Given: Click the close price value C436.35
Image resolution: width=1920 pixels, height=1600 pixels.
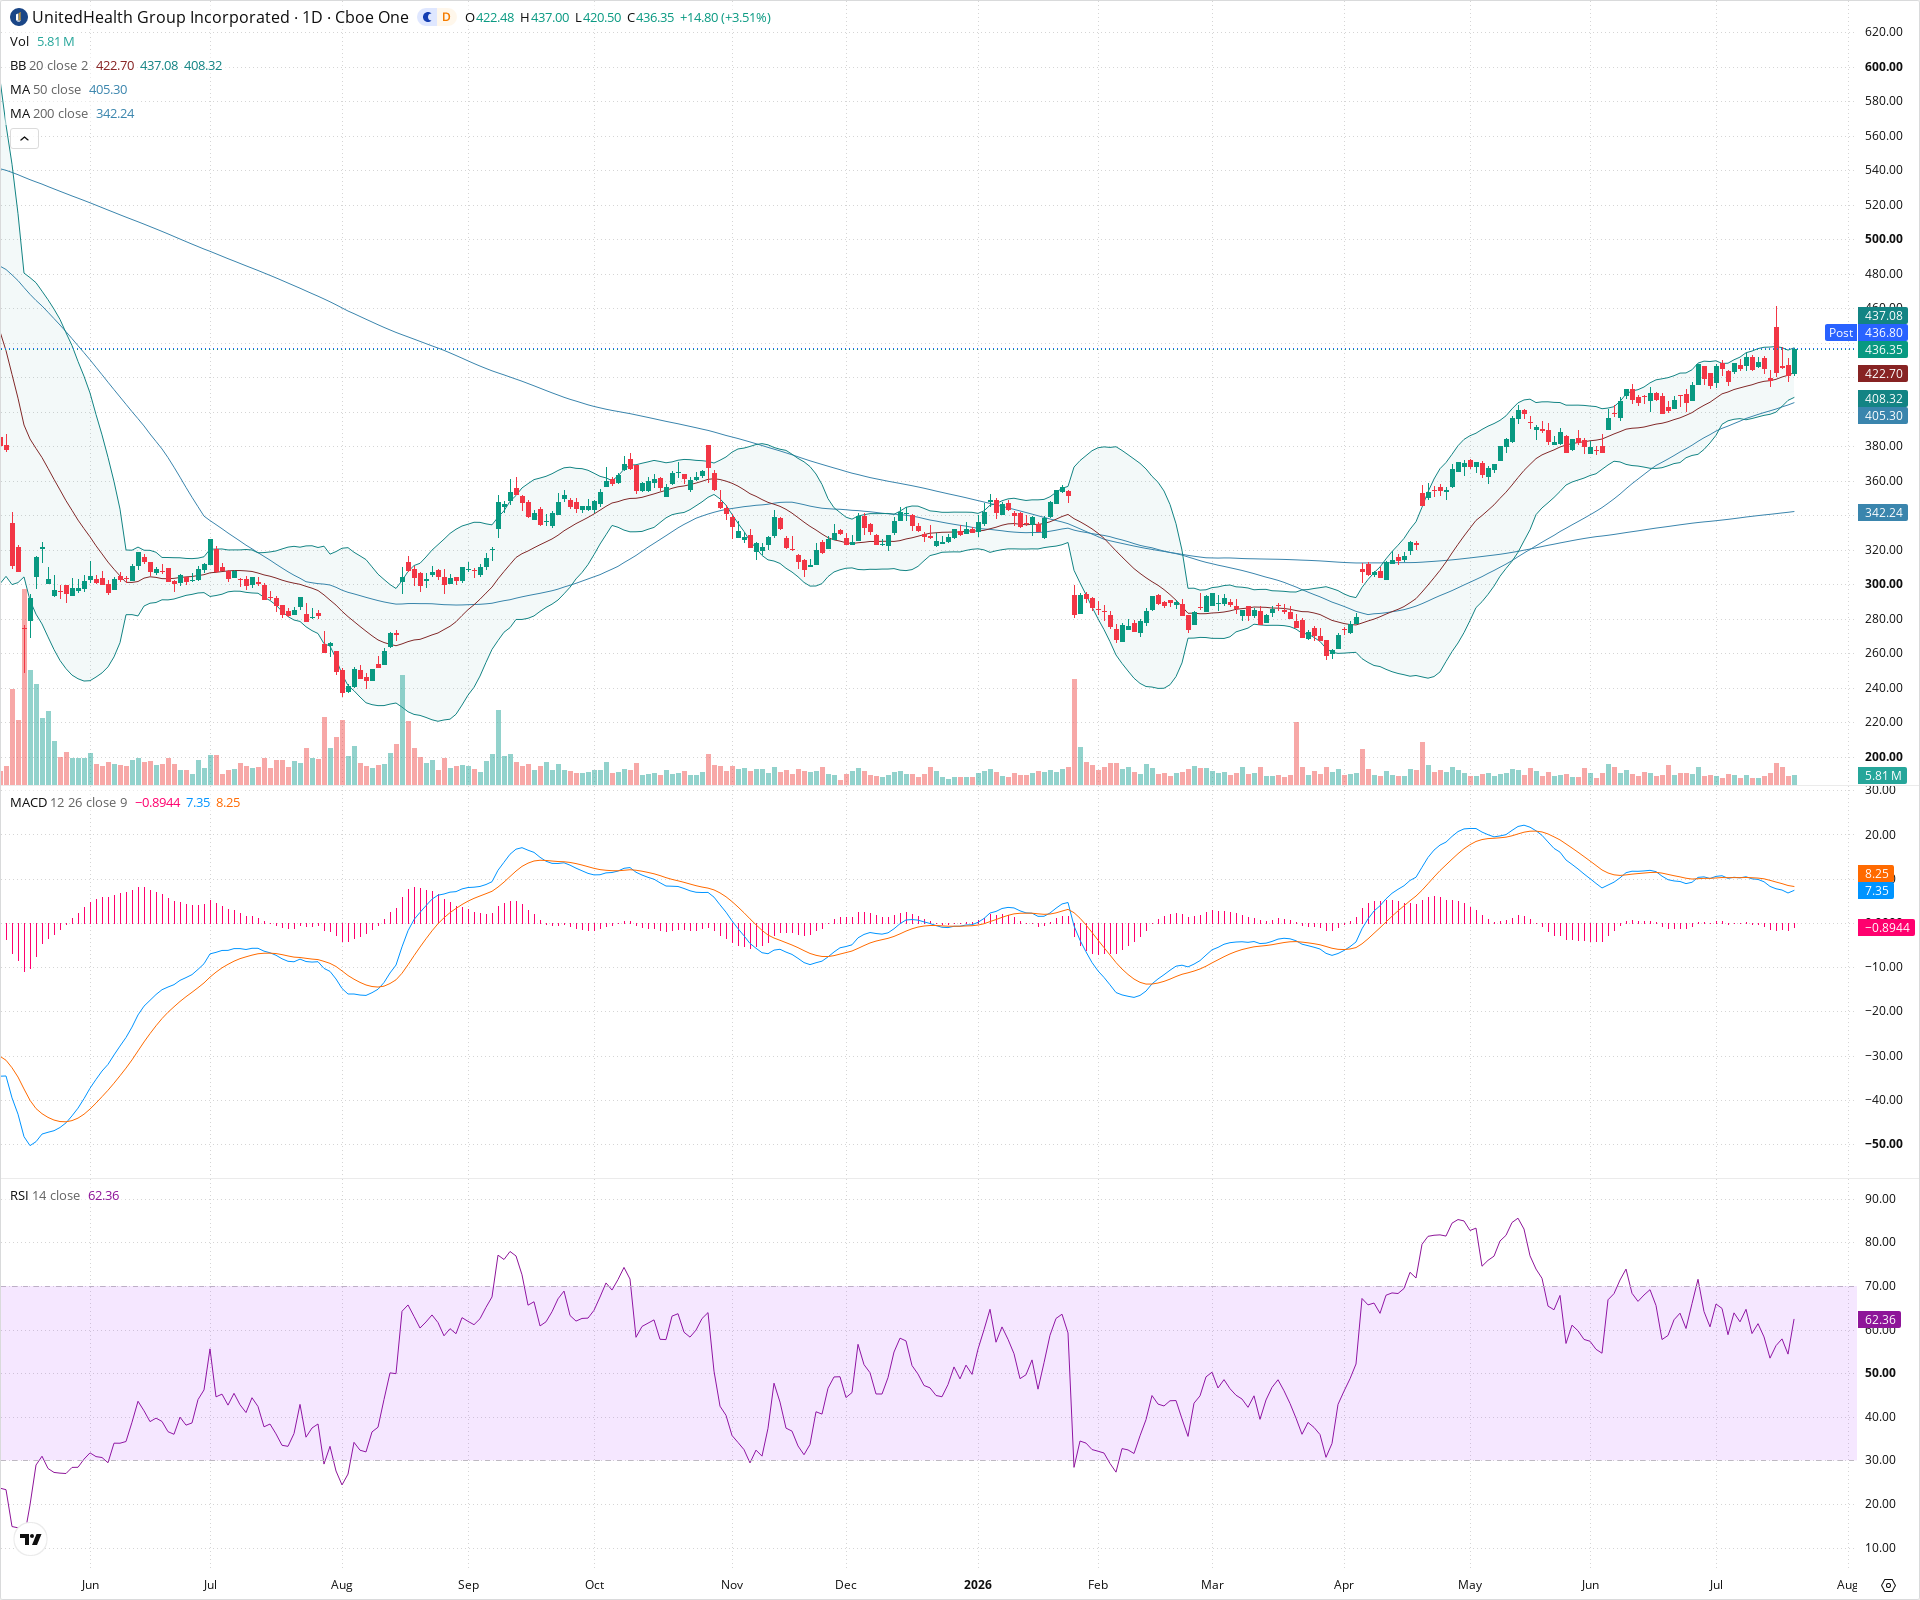Looking at the screenshot, I should pyautogui.click(x=651, y=17).
